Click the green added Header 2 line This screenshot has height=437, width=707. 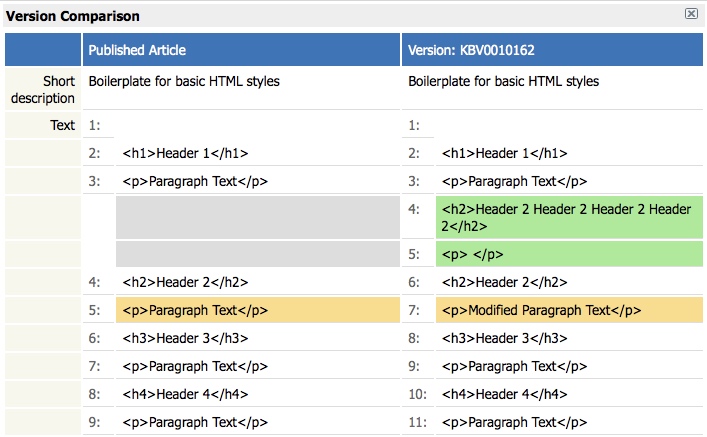tap(566, 217)
